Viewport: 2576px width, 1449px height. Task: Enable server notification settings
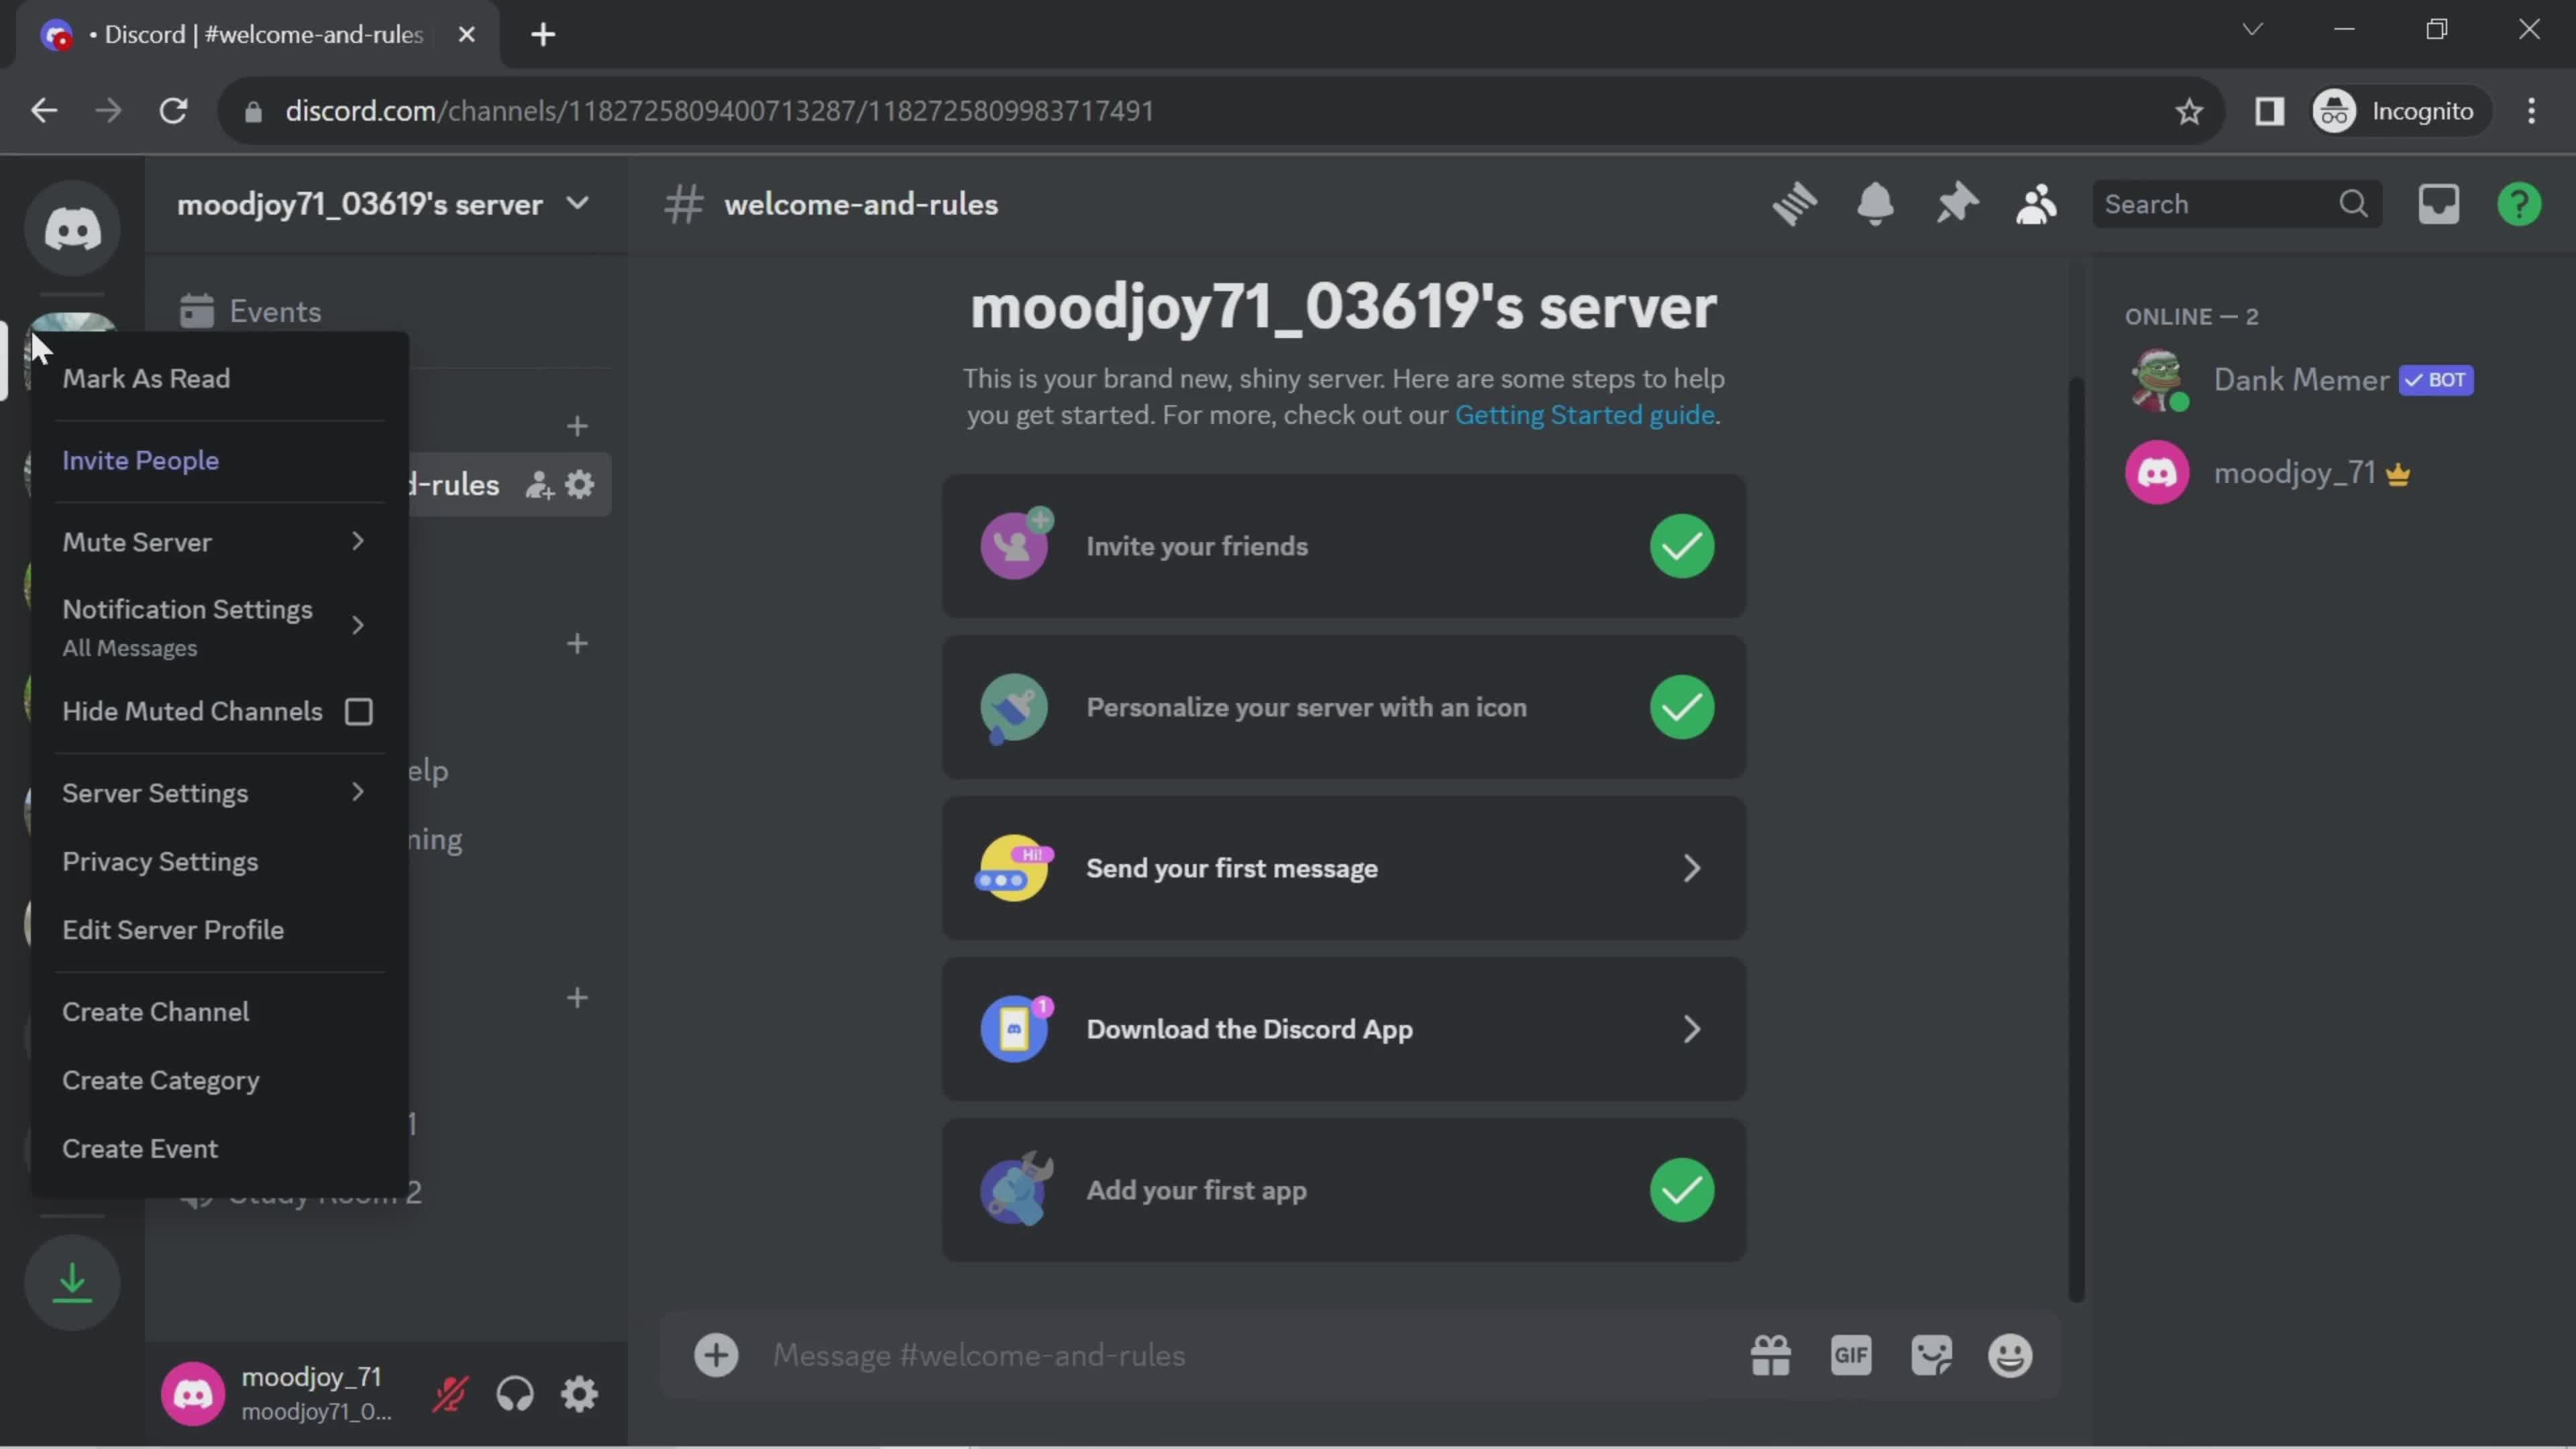click(x=186, y=607)
